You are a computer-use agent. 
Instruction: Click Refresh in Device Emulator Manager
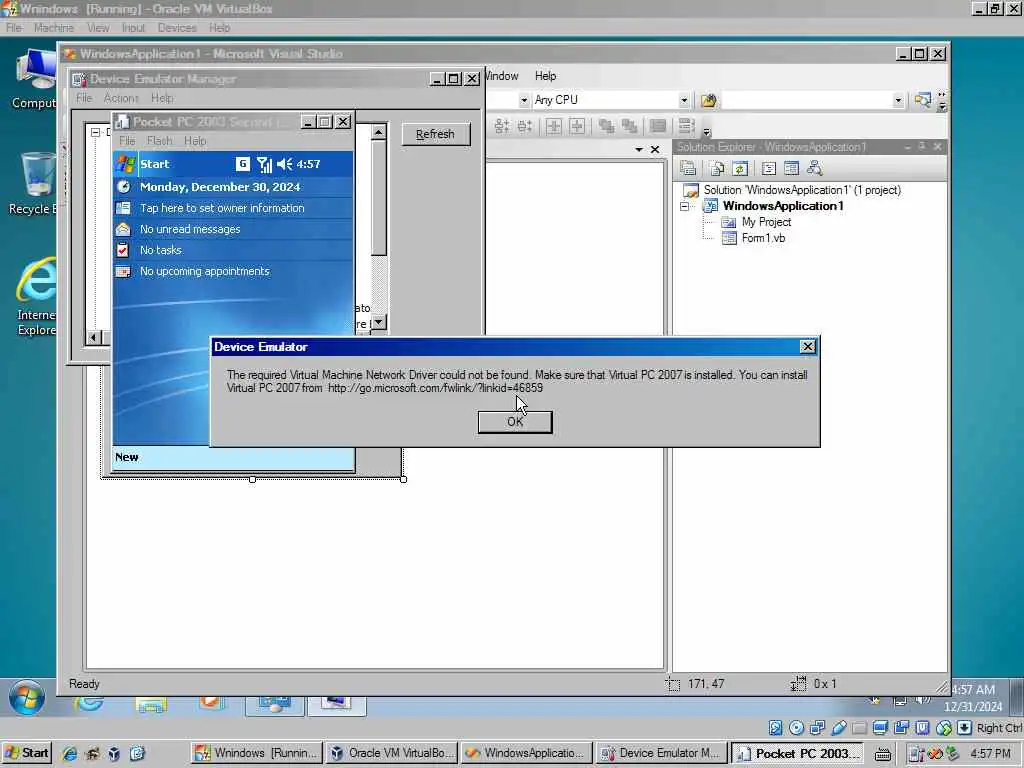436,134
